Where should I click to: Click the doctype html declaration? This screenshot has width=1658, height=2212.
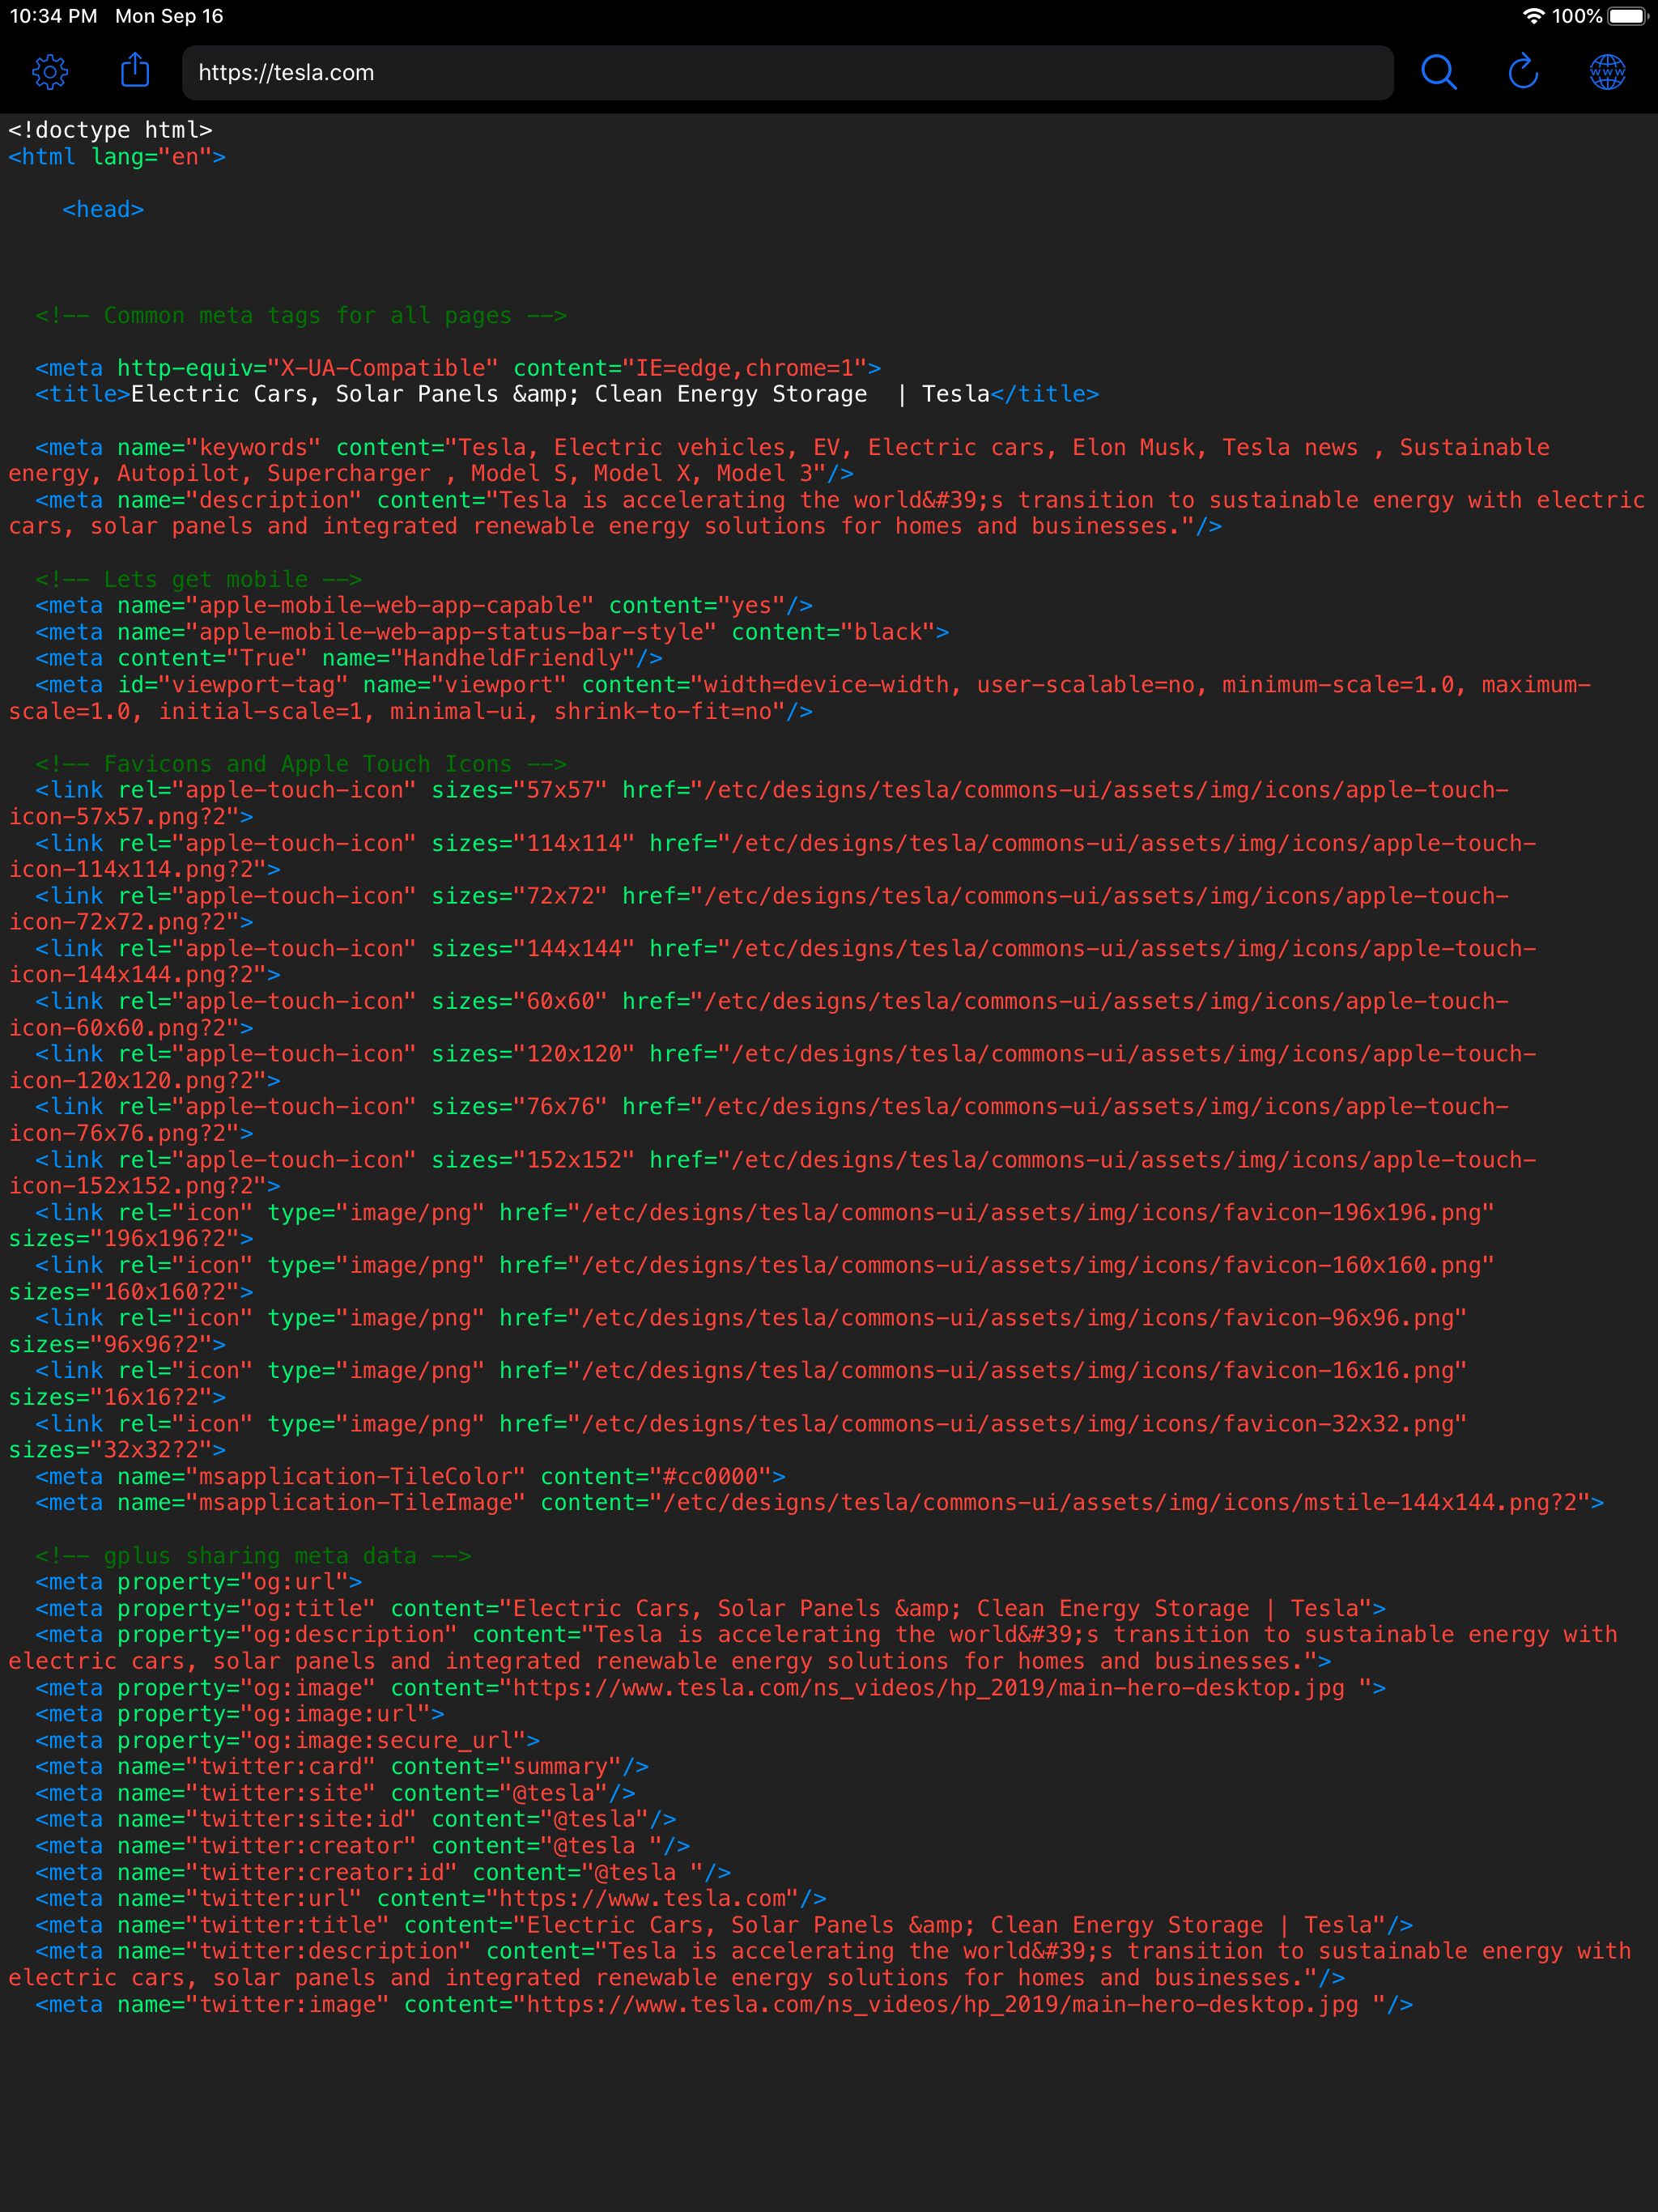click(110, 129)
